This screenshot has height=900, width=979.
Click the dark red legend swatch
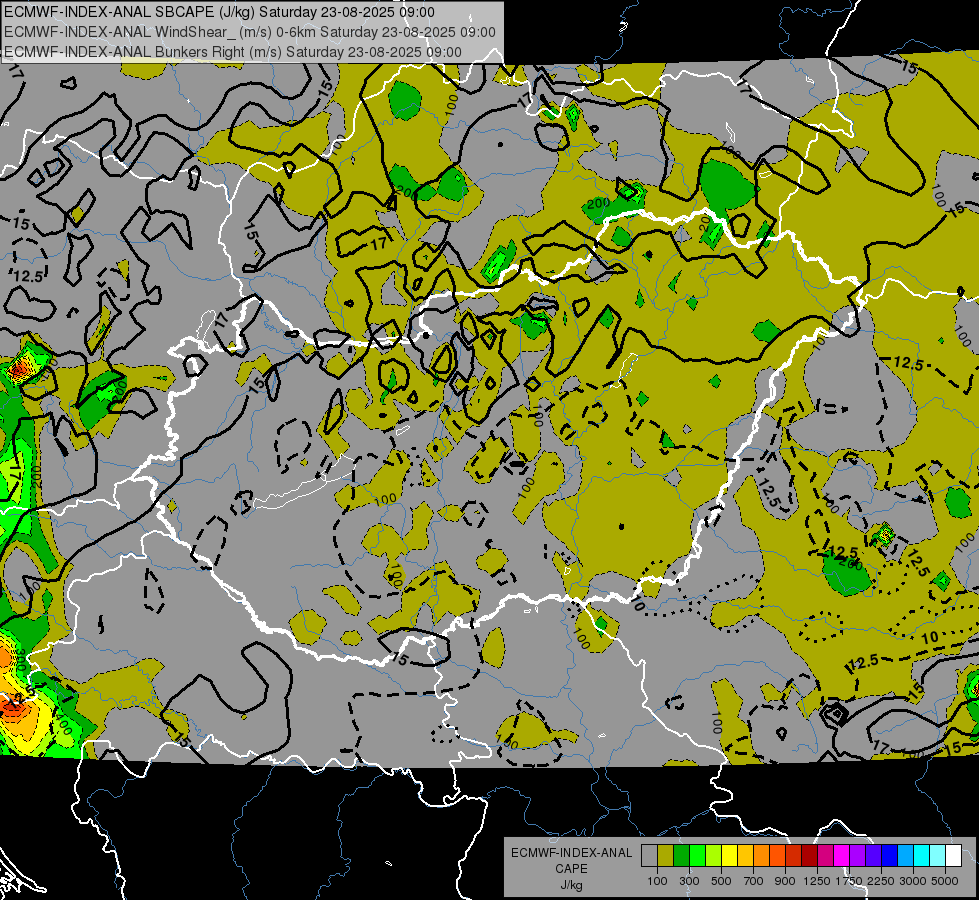click(810, 856)
